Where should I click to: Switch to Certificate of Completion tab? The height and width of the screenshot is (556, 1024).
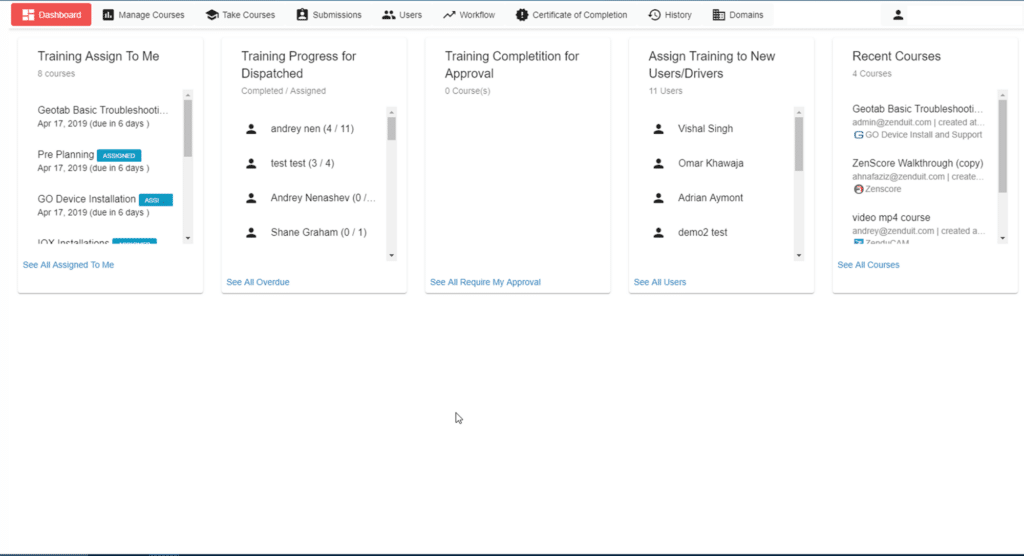(x=571, y=15)
